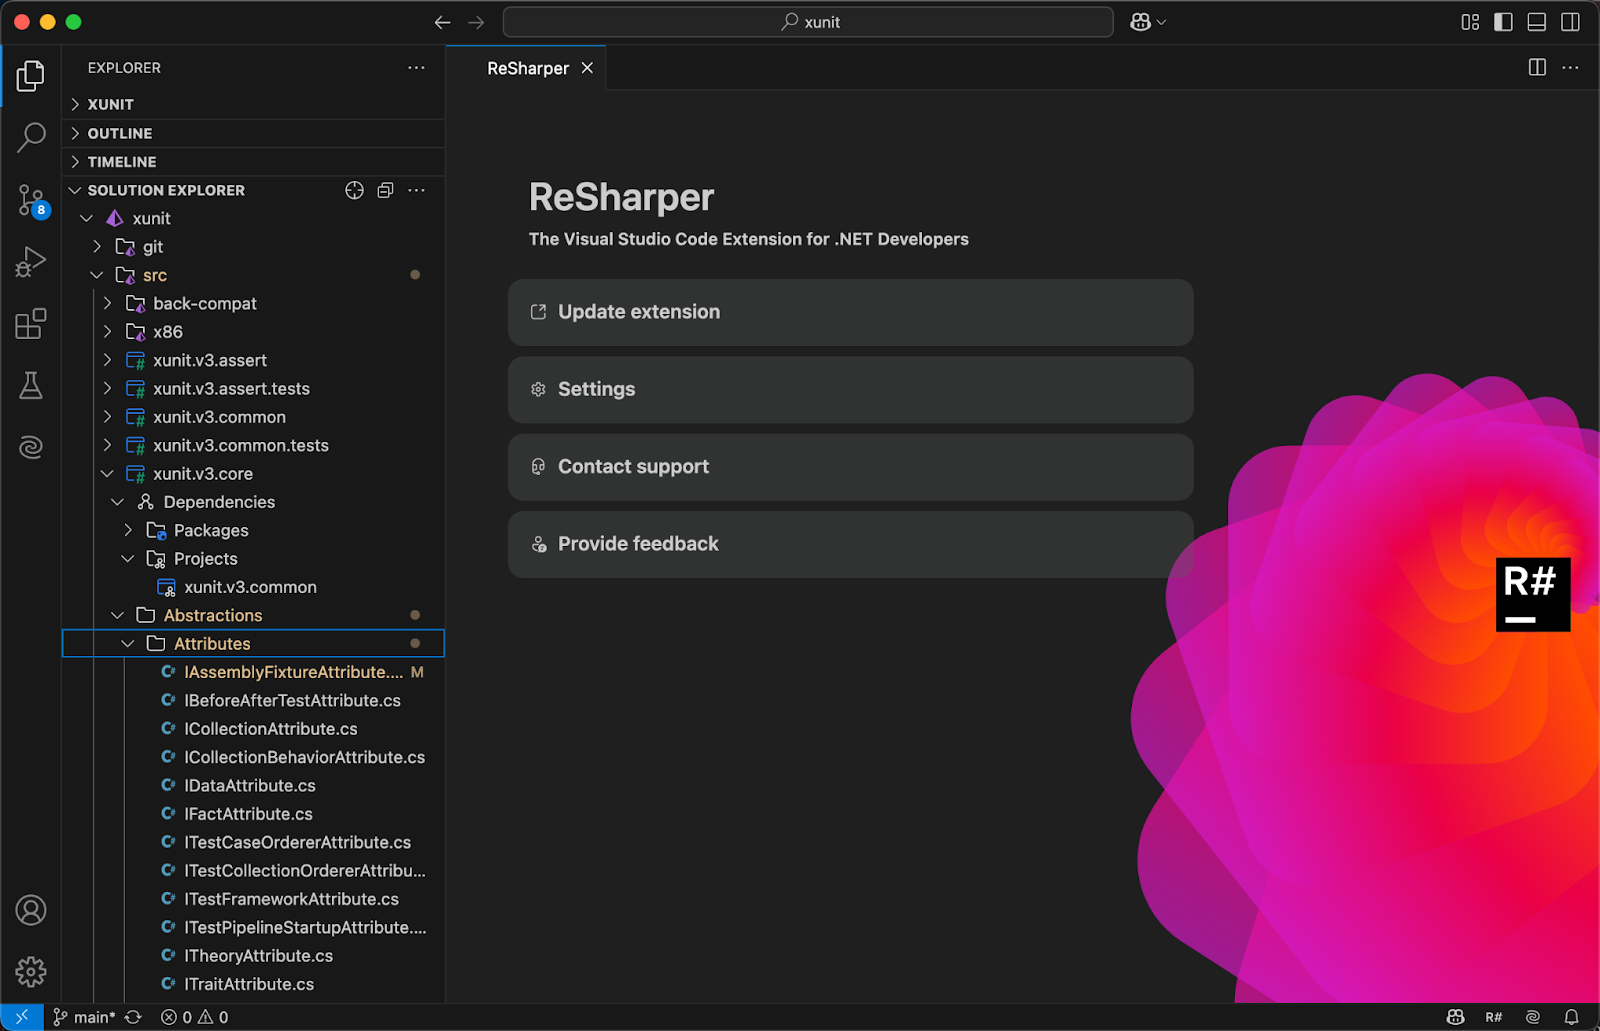The width and height of the screenshot is (1600, 1031).
Task: Select the ReSharper editor tab
Action: click(x=527, y=68)
